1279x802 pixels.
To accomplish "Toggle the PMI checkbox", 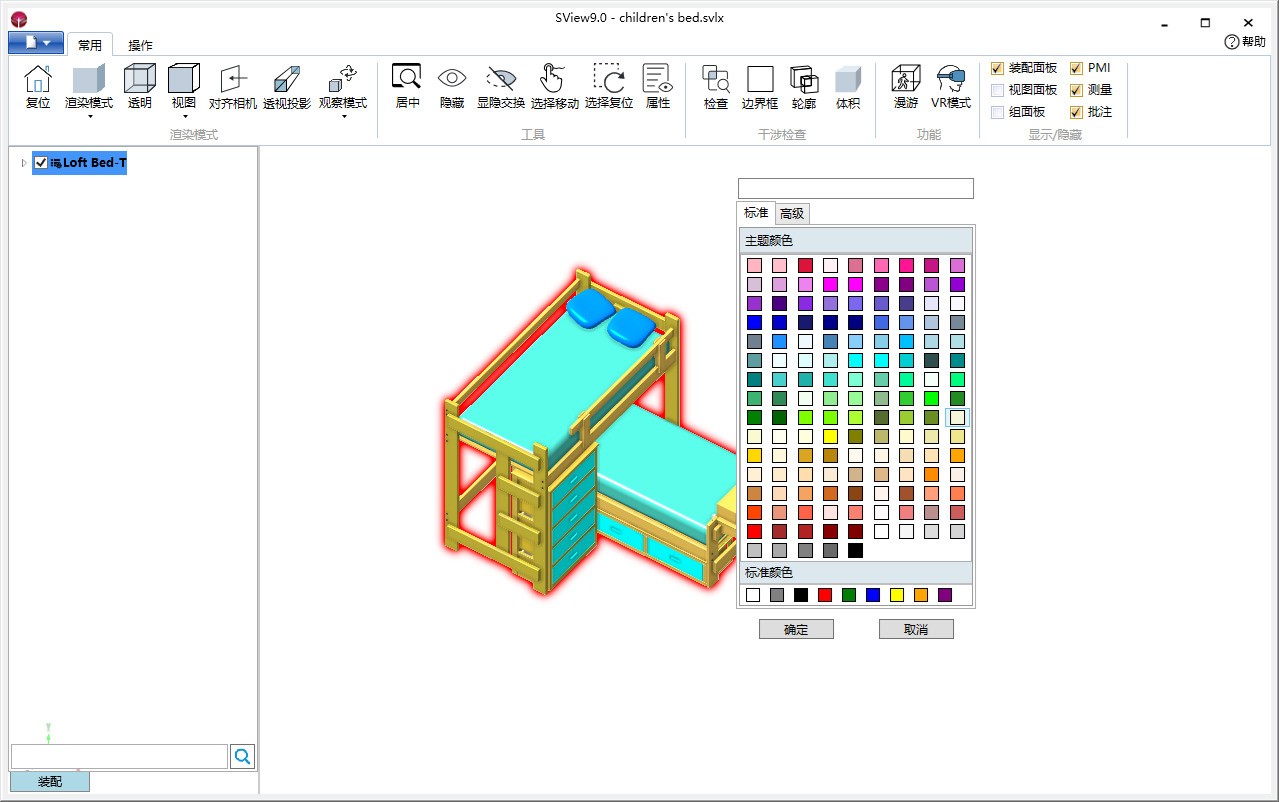I will pyautogui.click(x=1076, y=68).
